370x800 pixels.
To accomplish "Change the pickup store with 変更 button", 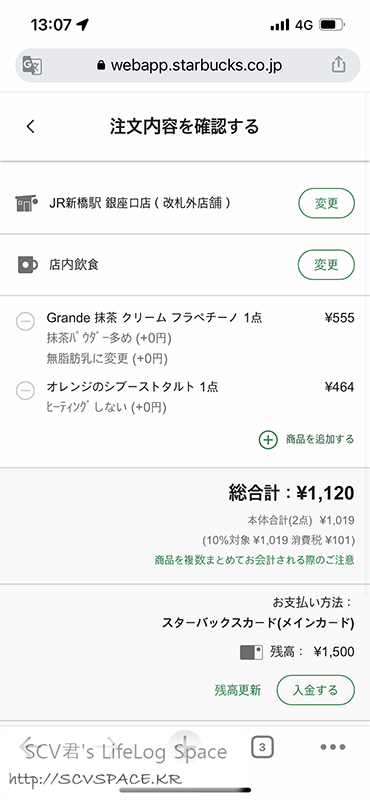I will click(x=326, y=204).
